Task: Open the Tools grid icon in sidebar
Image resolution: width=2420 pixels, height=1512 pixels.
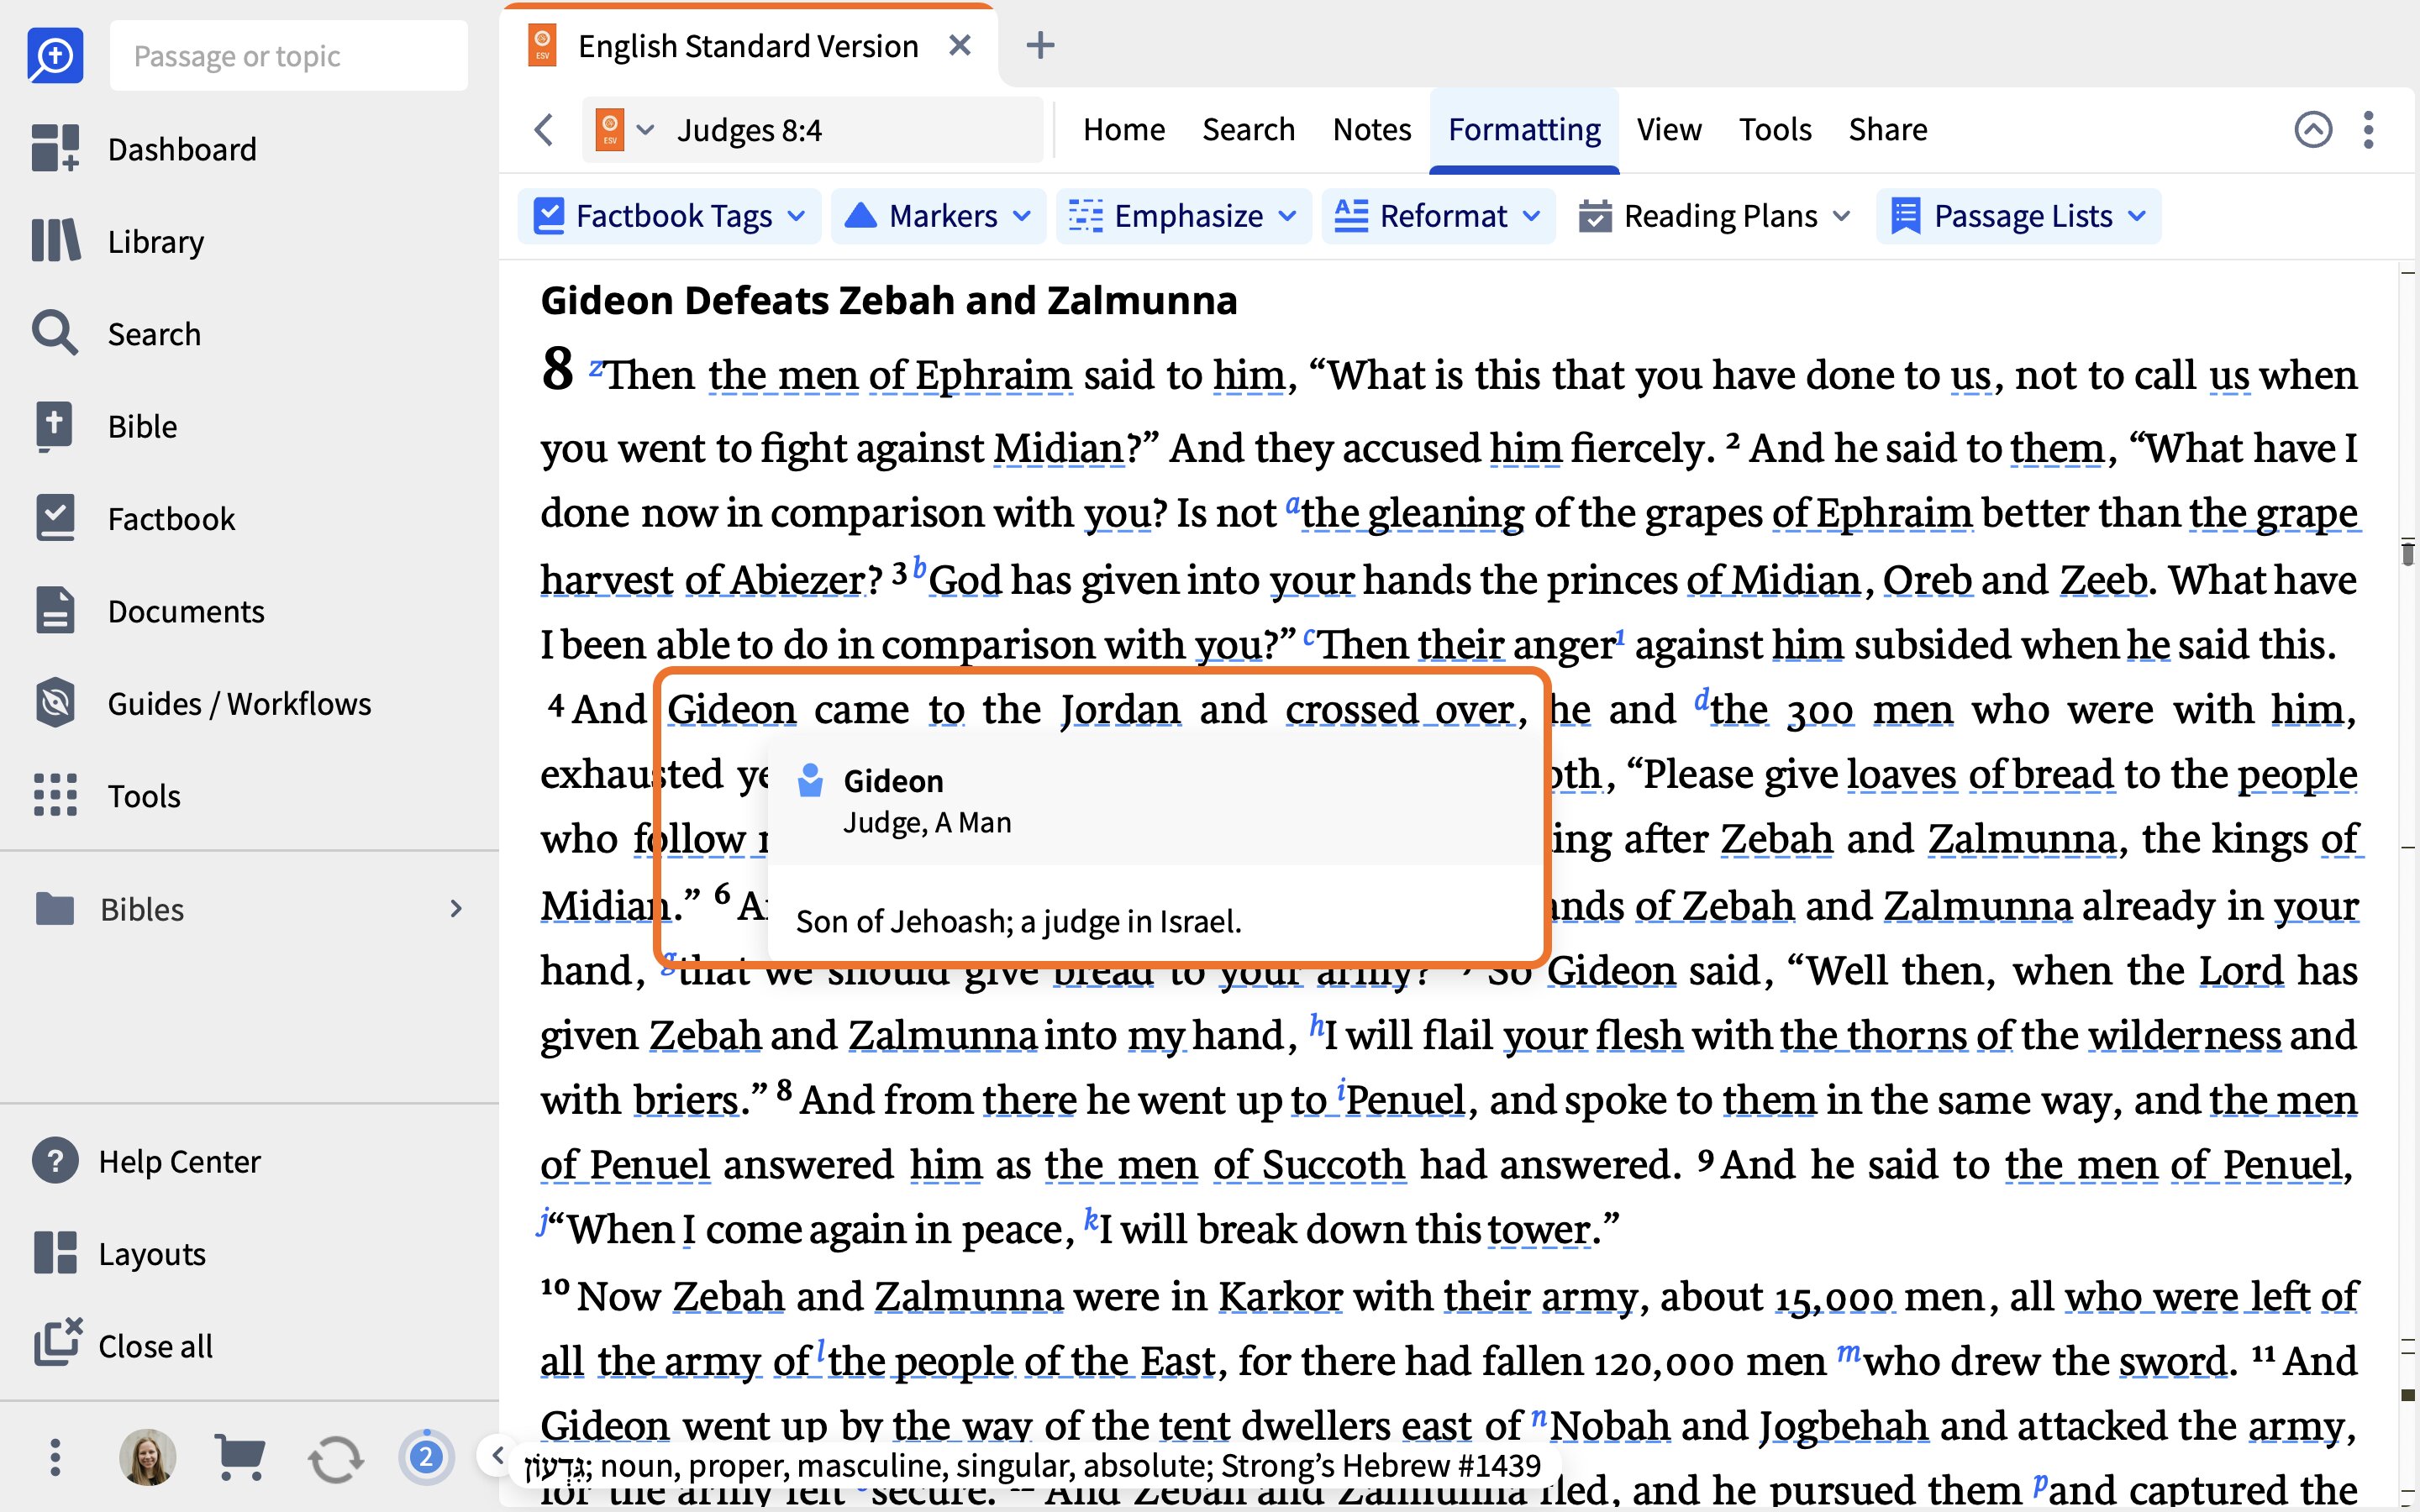Action: point(55,796)
